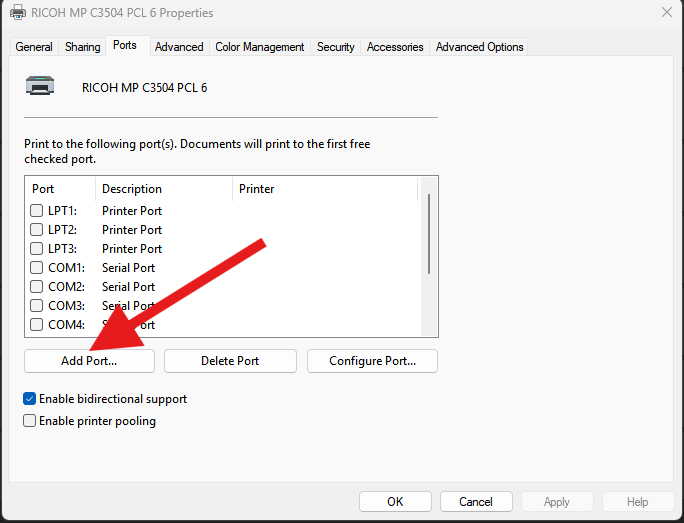Check the COM2 port checkbox

(37, 287)
